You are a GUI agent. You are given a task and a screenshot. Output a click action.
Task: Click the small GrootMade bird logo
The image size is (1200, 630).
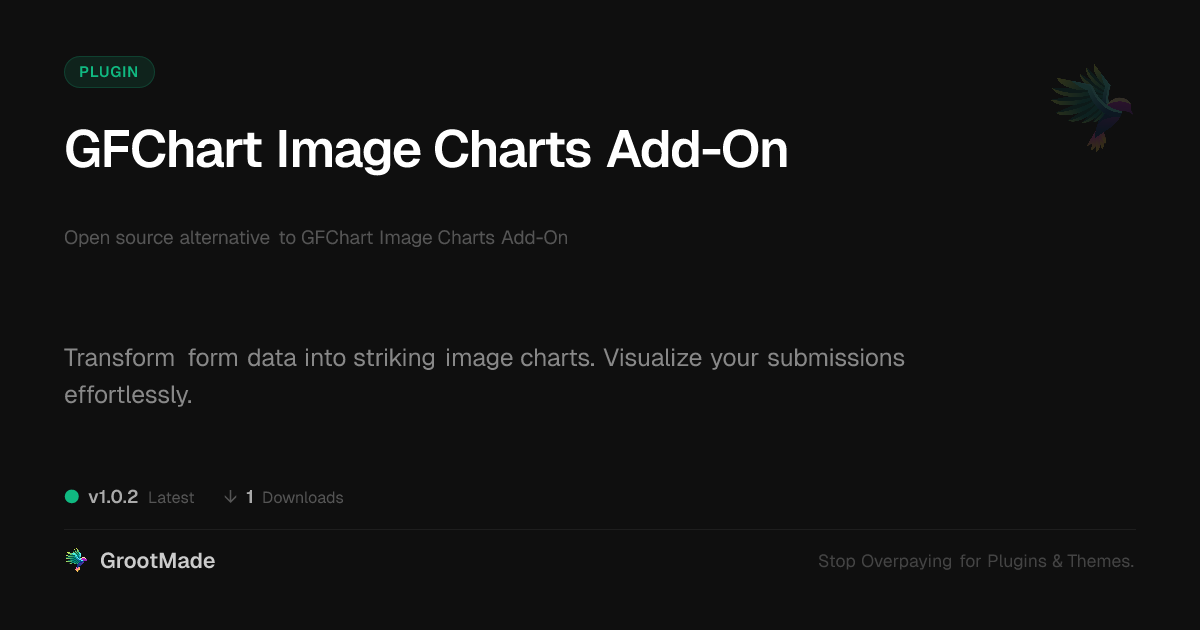pyautogui.click(x=76, y=561)
